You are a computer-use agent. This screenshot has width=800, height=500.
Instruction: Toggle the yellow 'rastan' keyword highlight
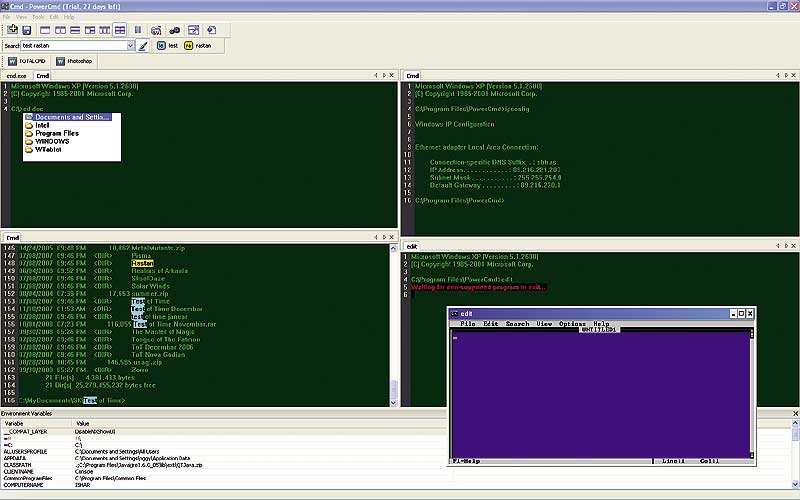point(198,45)
